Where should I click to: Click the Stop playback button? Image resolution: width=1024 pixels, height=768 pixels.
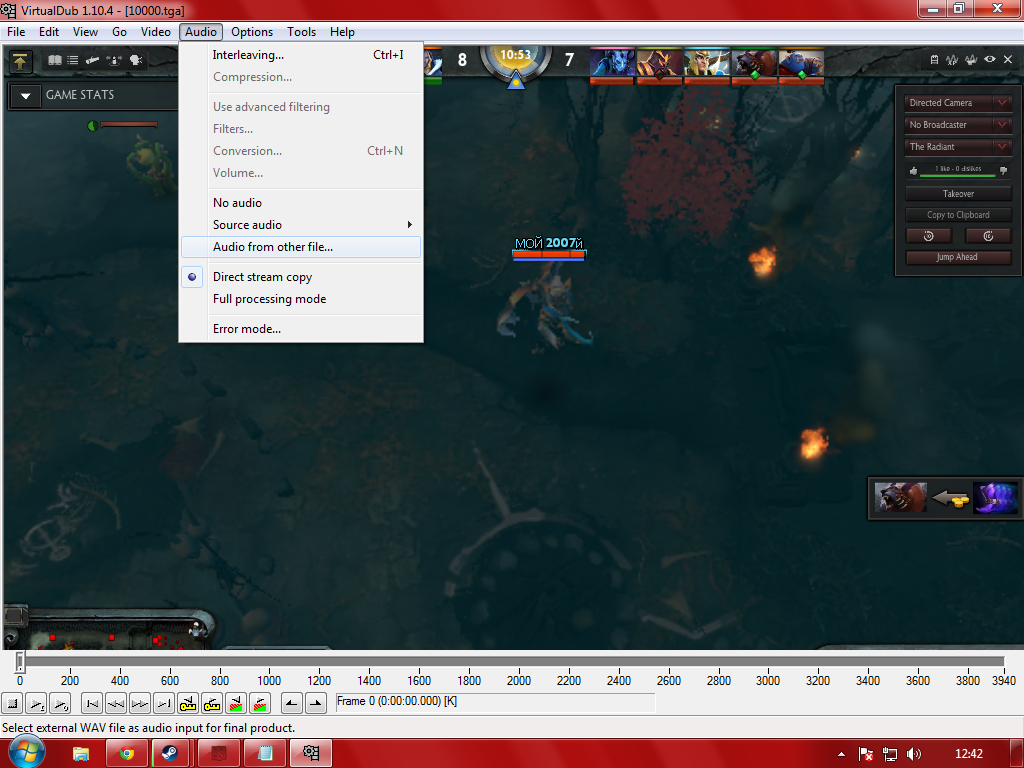click(12, 703)
